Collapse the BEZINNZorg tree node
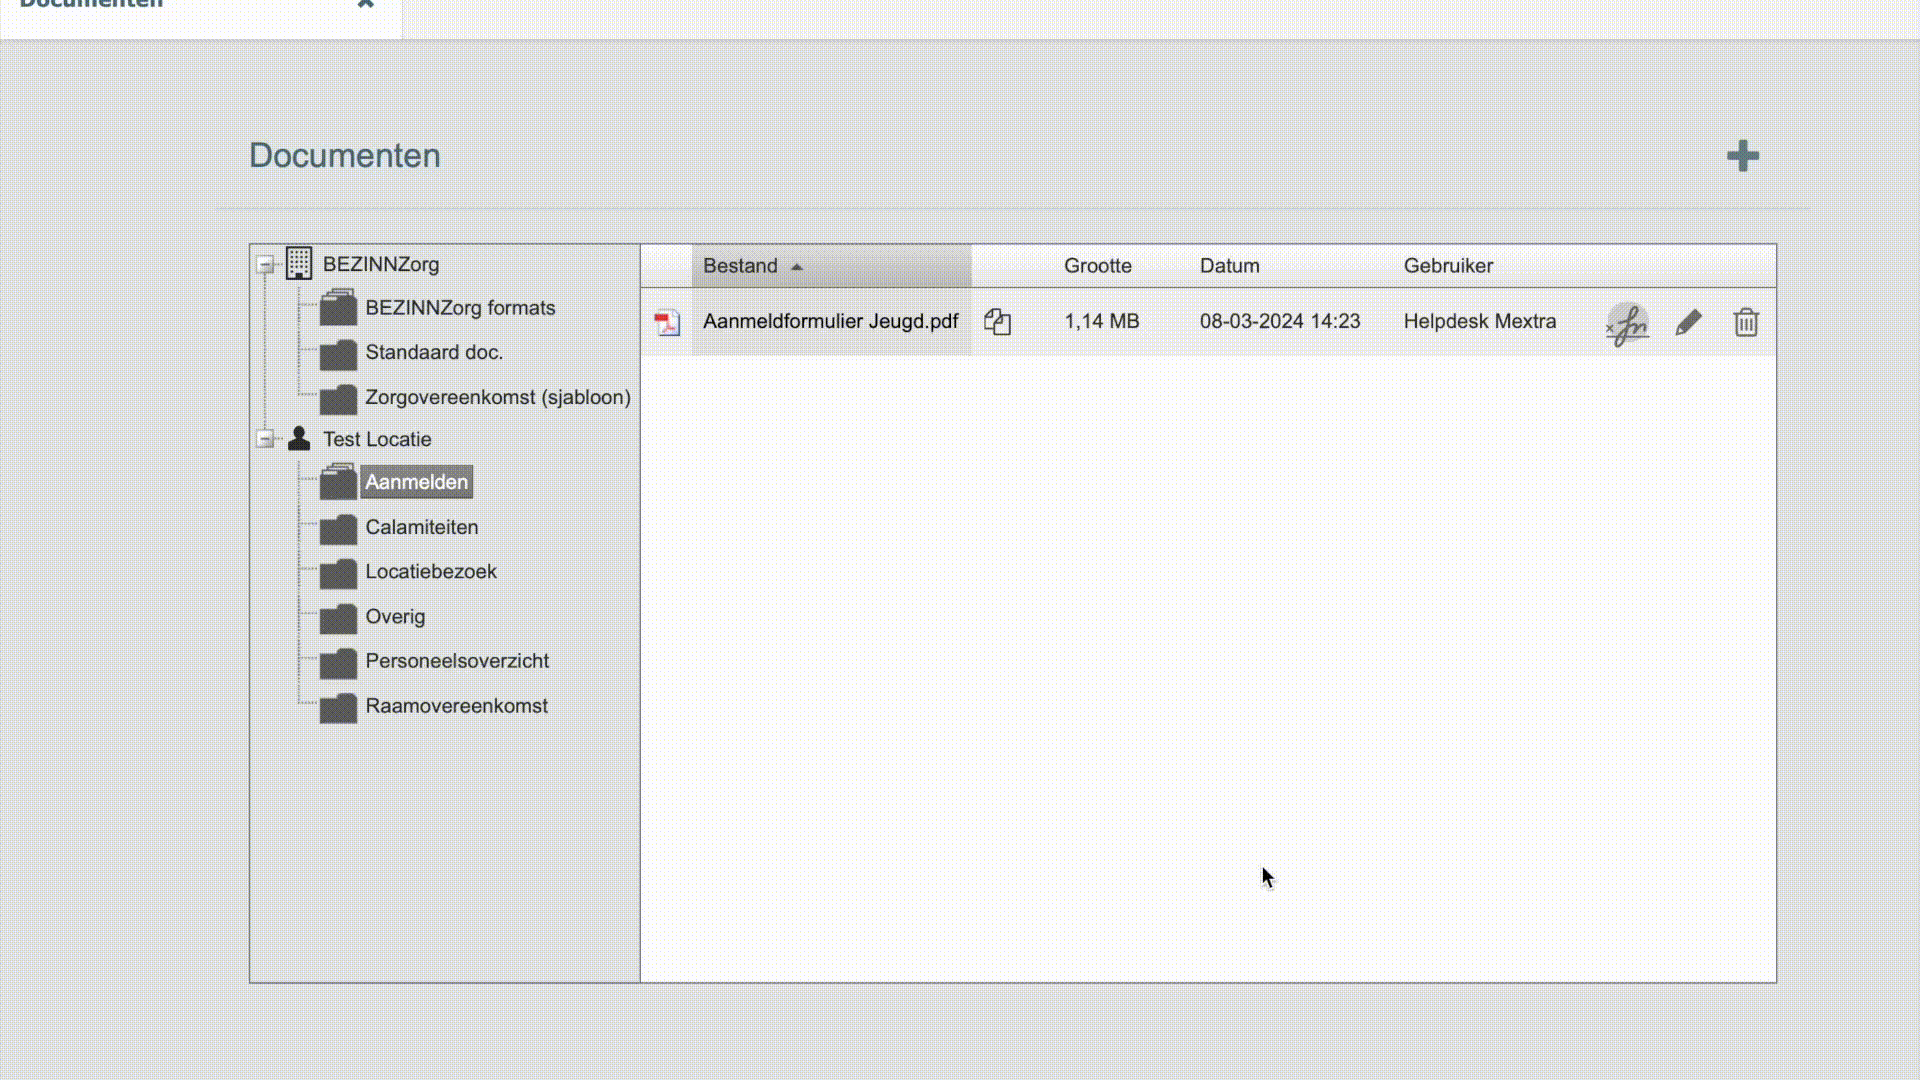This screenshot has width=1920, height=1080. click(265, 265)
